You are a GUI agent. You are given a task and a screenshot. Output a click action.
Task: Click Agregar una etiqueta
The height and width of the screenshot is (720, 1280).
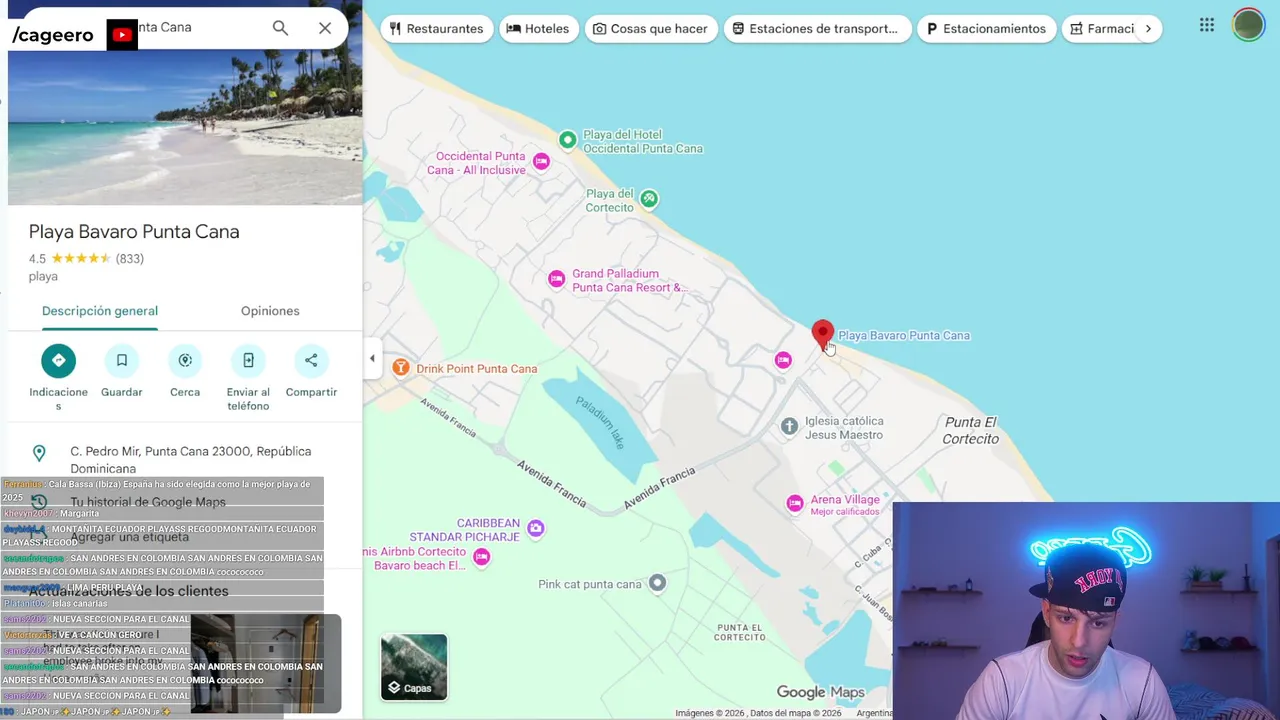pos(129,537)
